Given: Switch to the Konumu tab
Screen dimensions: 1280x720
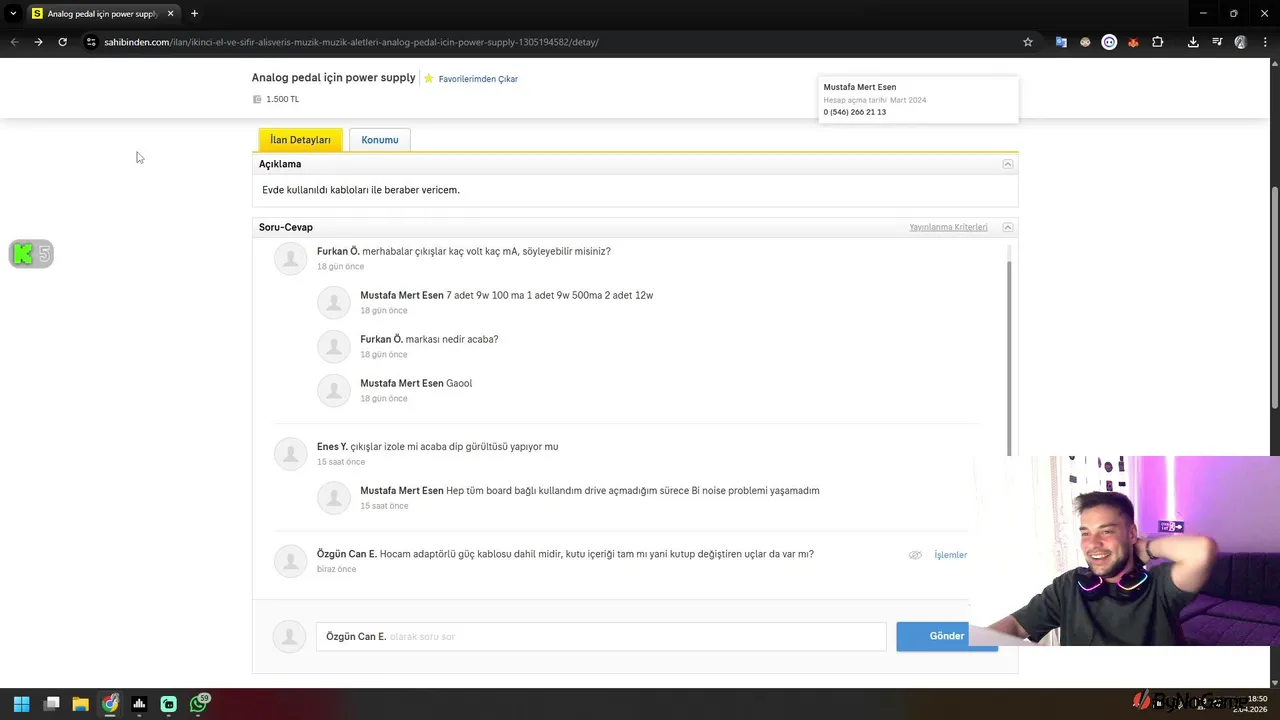Looking at the screenshot, I should tap(380, 140).
